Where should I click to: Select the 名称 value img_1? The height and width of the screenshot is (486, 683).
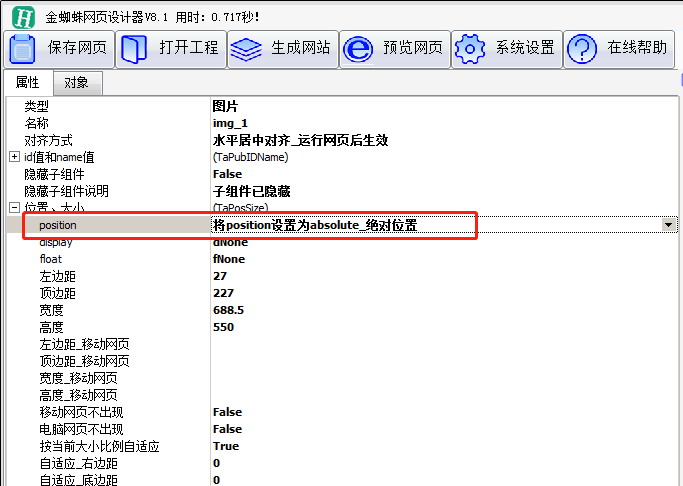230,123
